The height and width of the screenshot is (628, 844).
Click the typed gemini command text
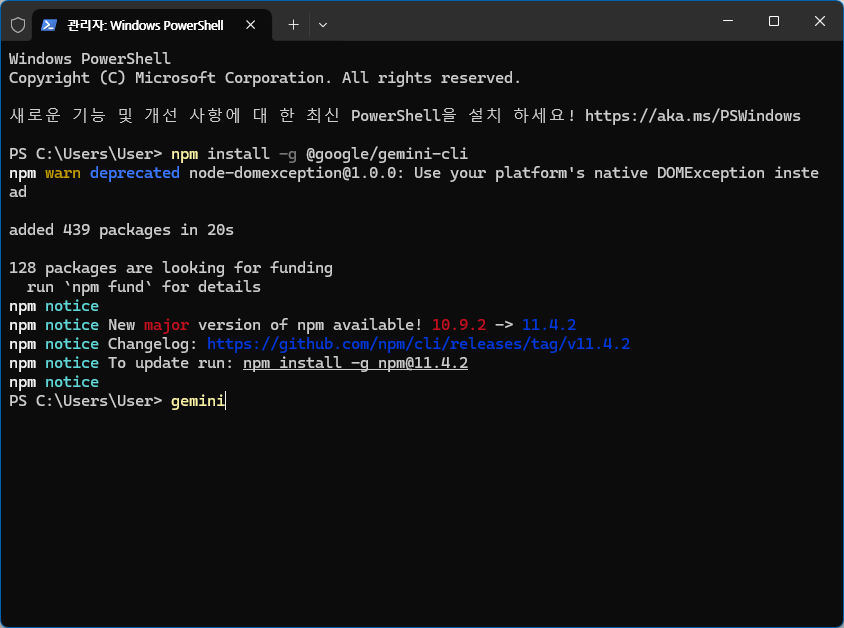tap(198, 401)
